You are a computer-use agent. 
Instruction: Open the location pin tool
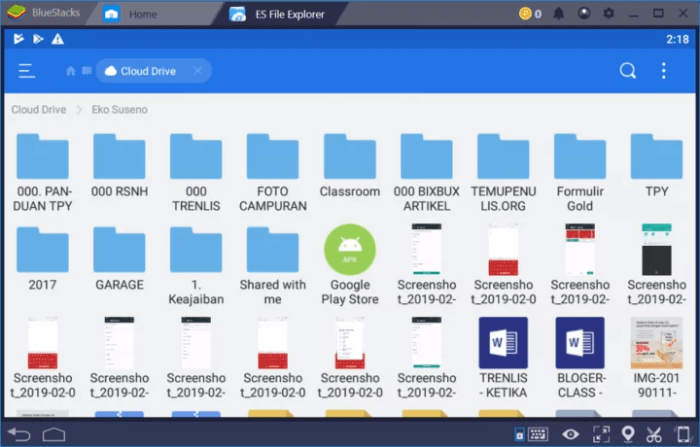coord(628,434)
